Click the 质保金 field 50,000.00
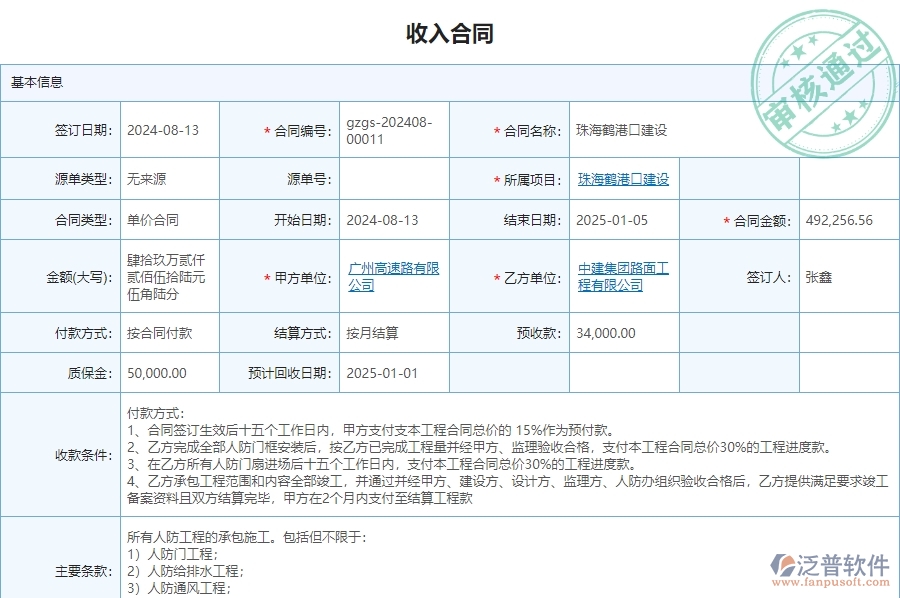 [160, 373]
